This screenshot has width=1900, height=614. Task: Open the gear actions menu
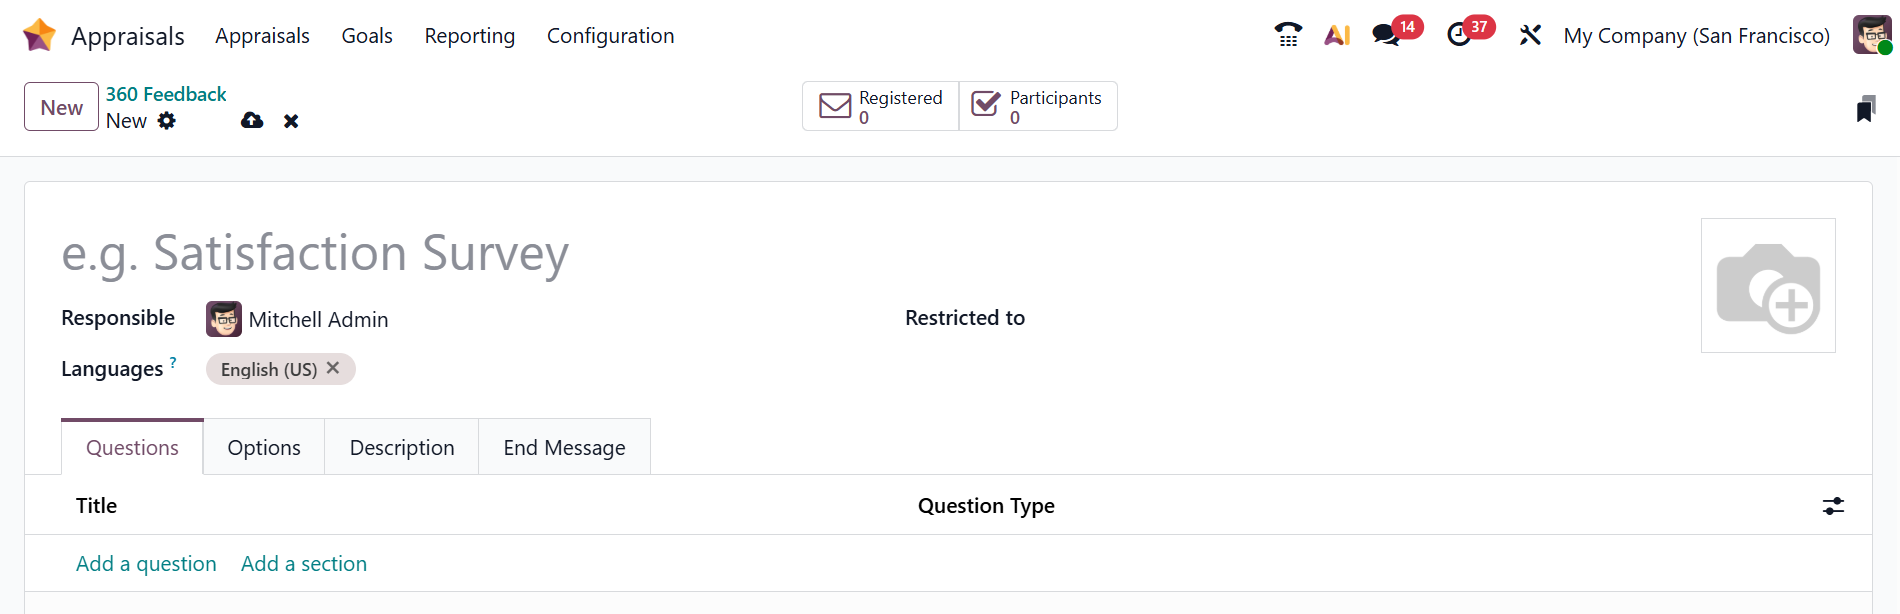pyautogui.click(x=167, y=121)
